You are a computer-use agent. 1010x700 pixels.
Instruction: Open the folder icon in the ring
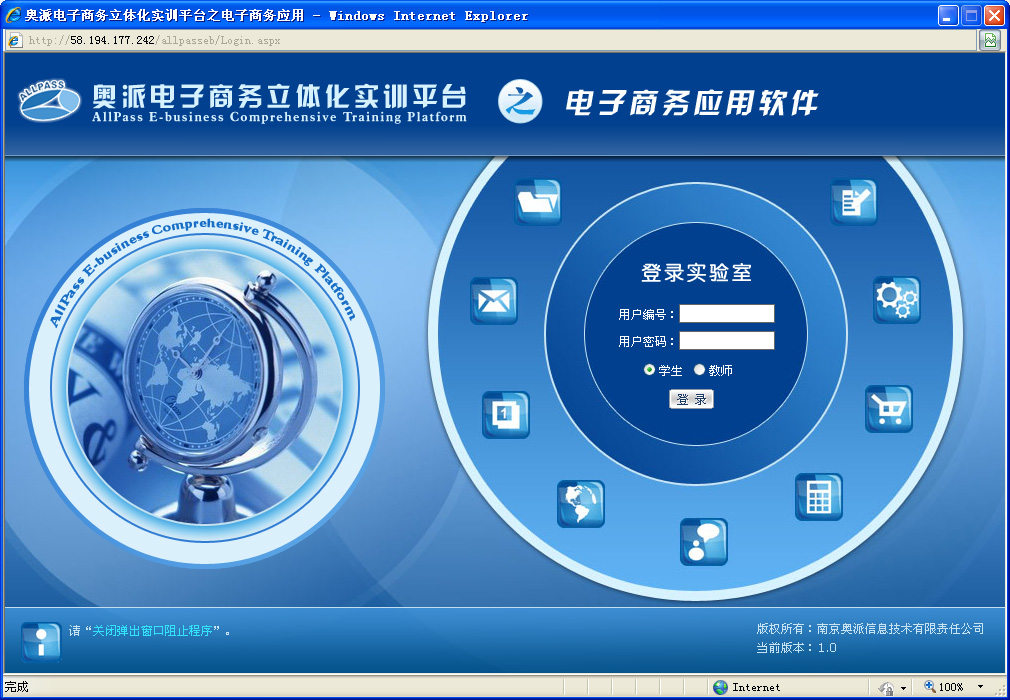(x=538, y=202)
